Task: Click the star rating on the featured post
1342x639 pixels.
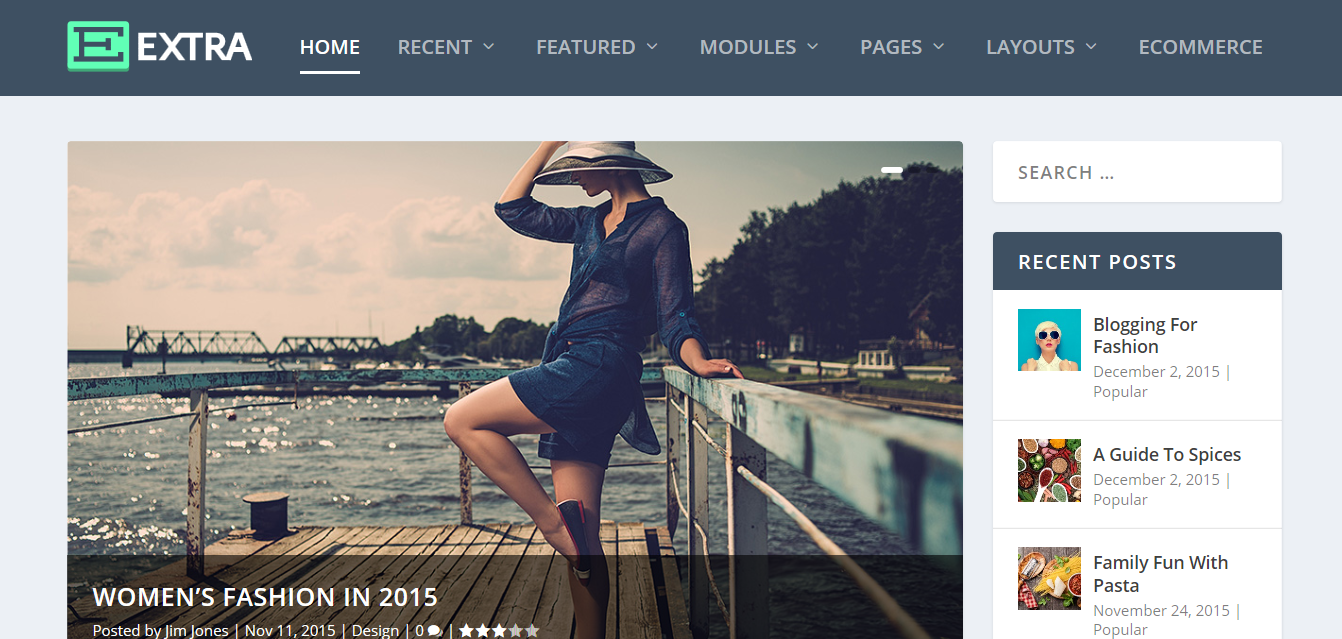Action: (498, 631)
